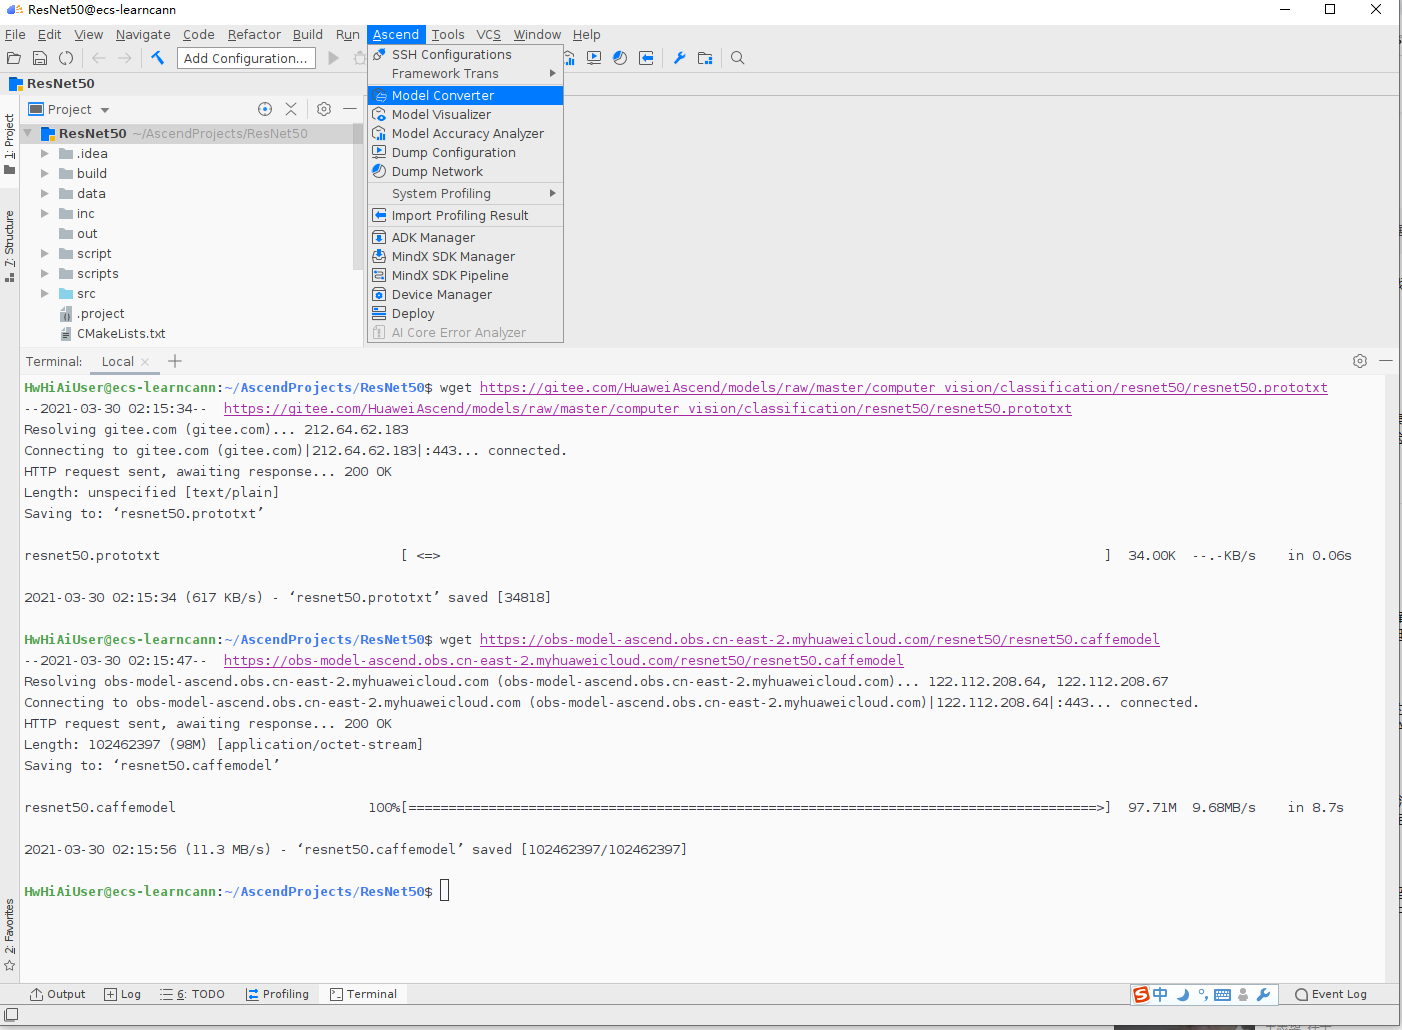Screen dimensions: 1402x1030
Task: Click the Build hammer icon
Action: pos(157,58)
